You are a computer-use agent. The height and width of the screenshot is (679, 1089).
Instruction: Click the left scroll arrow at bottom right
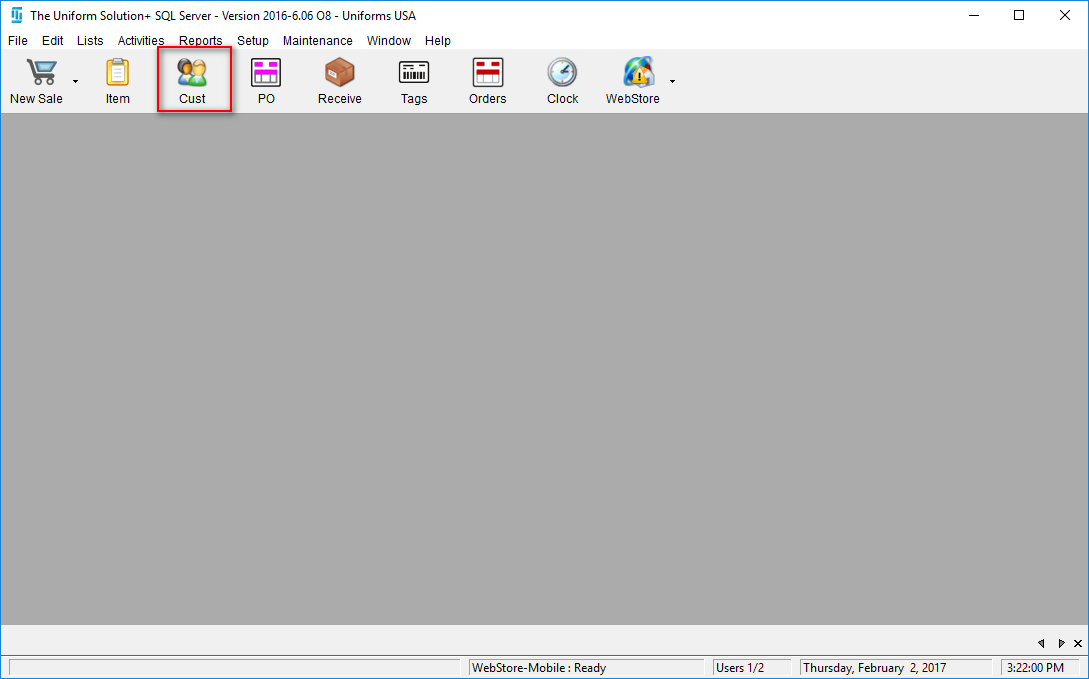point(1041,643)
